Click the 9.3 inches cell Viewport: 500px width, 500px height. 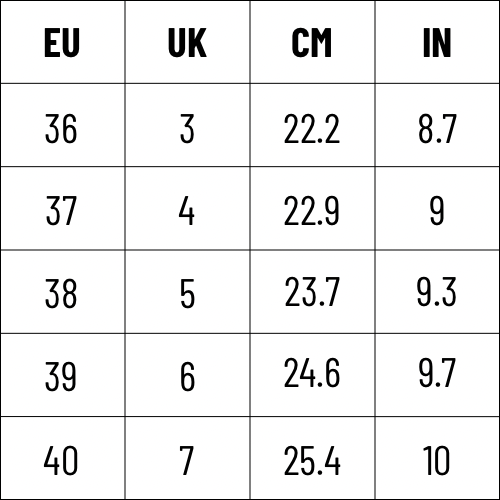pyautogui.click(x=437, y=292)
